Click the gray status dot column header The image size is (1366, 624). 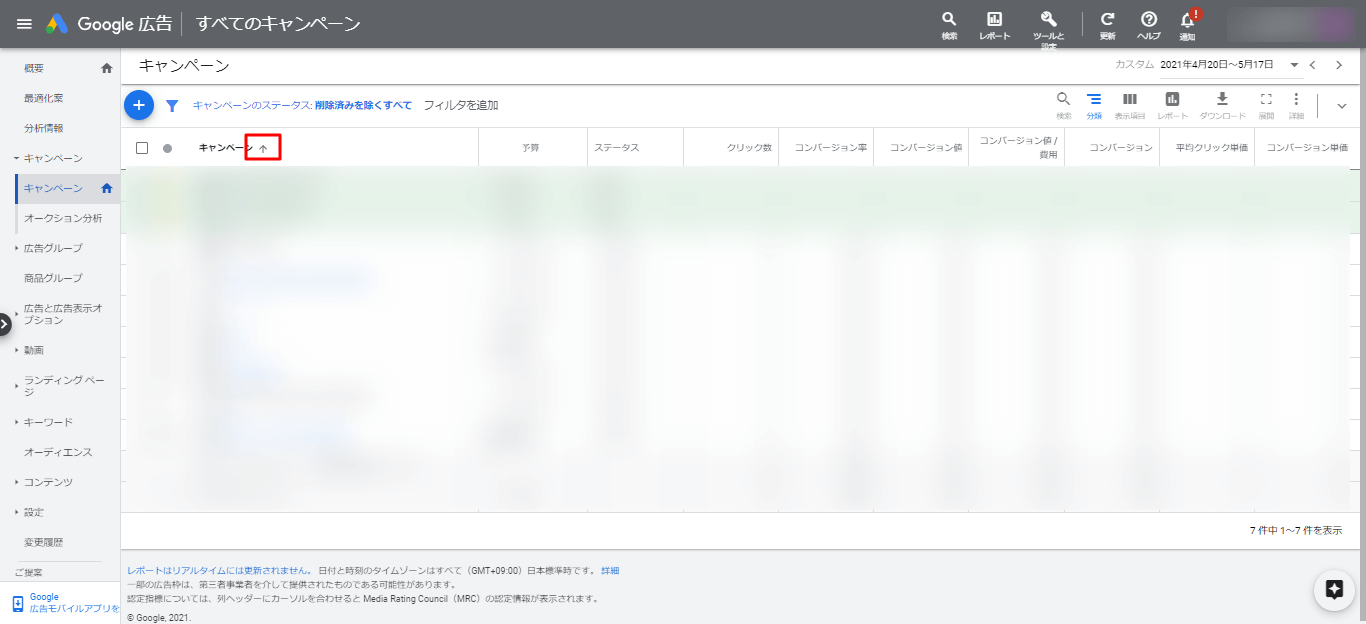click(167, 148)
